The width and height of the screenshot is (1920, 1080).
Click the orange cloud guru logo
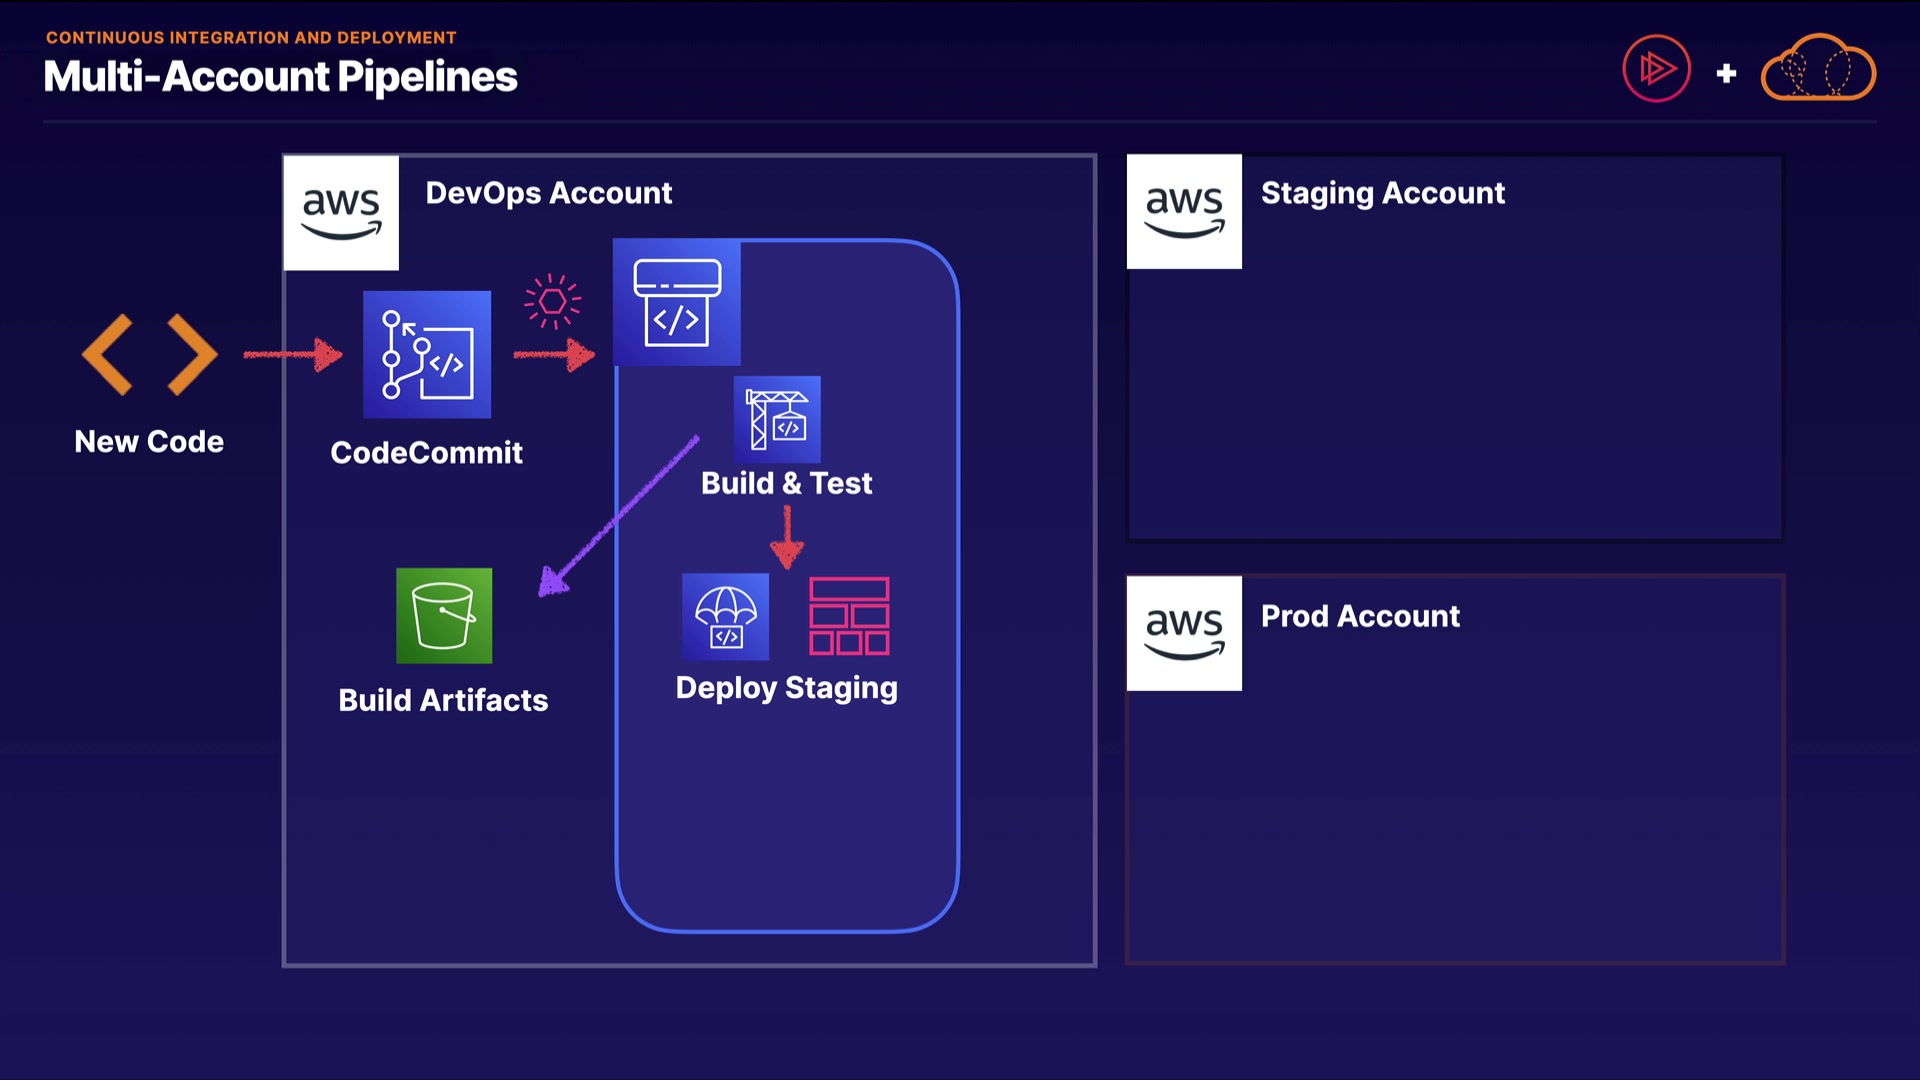(1817, 69)
